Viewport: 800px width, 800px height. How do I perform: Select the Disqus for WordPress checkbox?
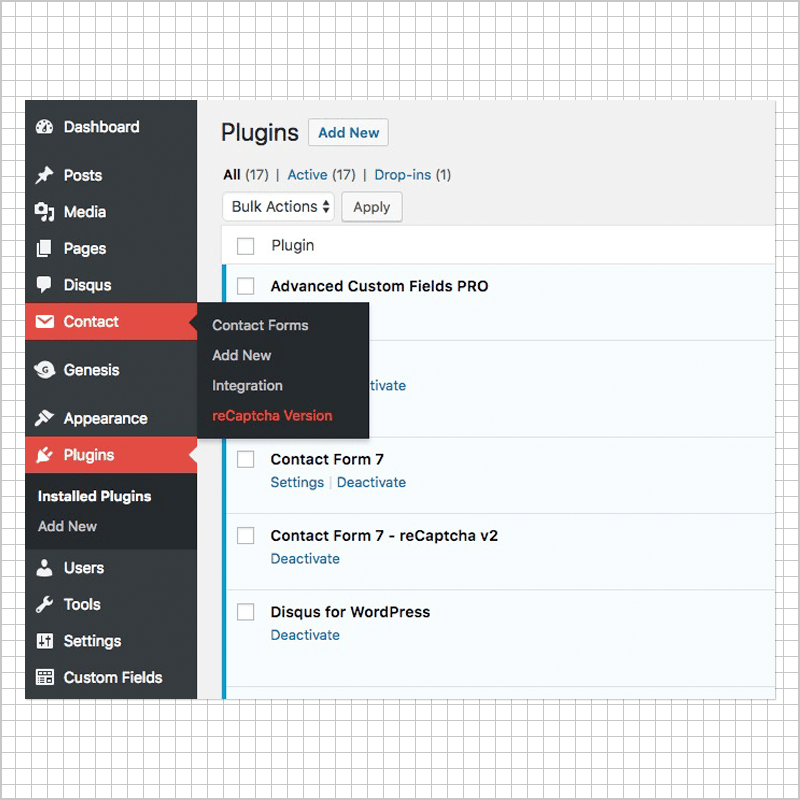(x=246, y=612)
